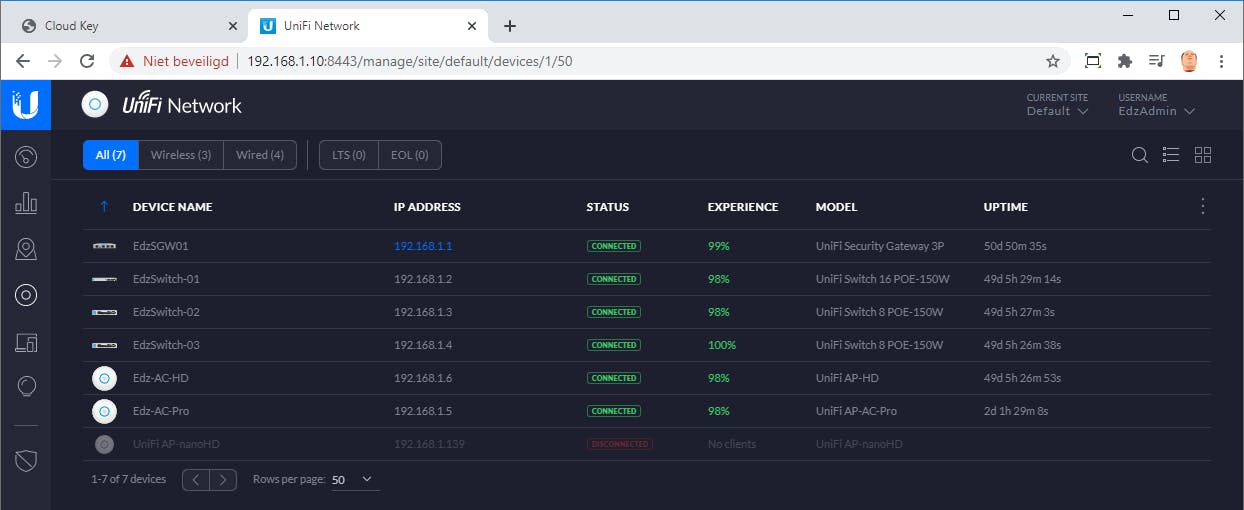This screenshot has height=510, width=1244.
Task: Select the Devices sidebar icon
Action: (26, 294)
